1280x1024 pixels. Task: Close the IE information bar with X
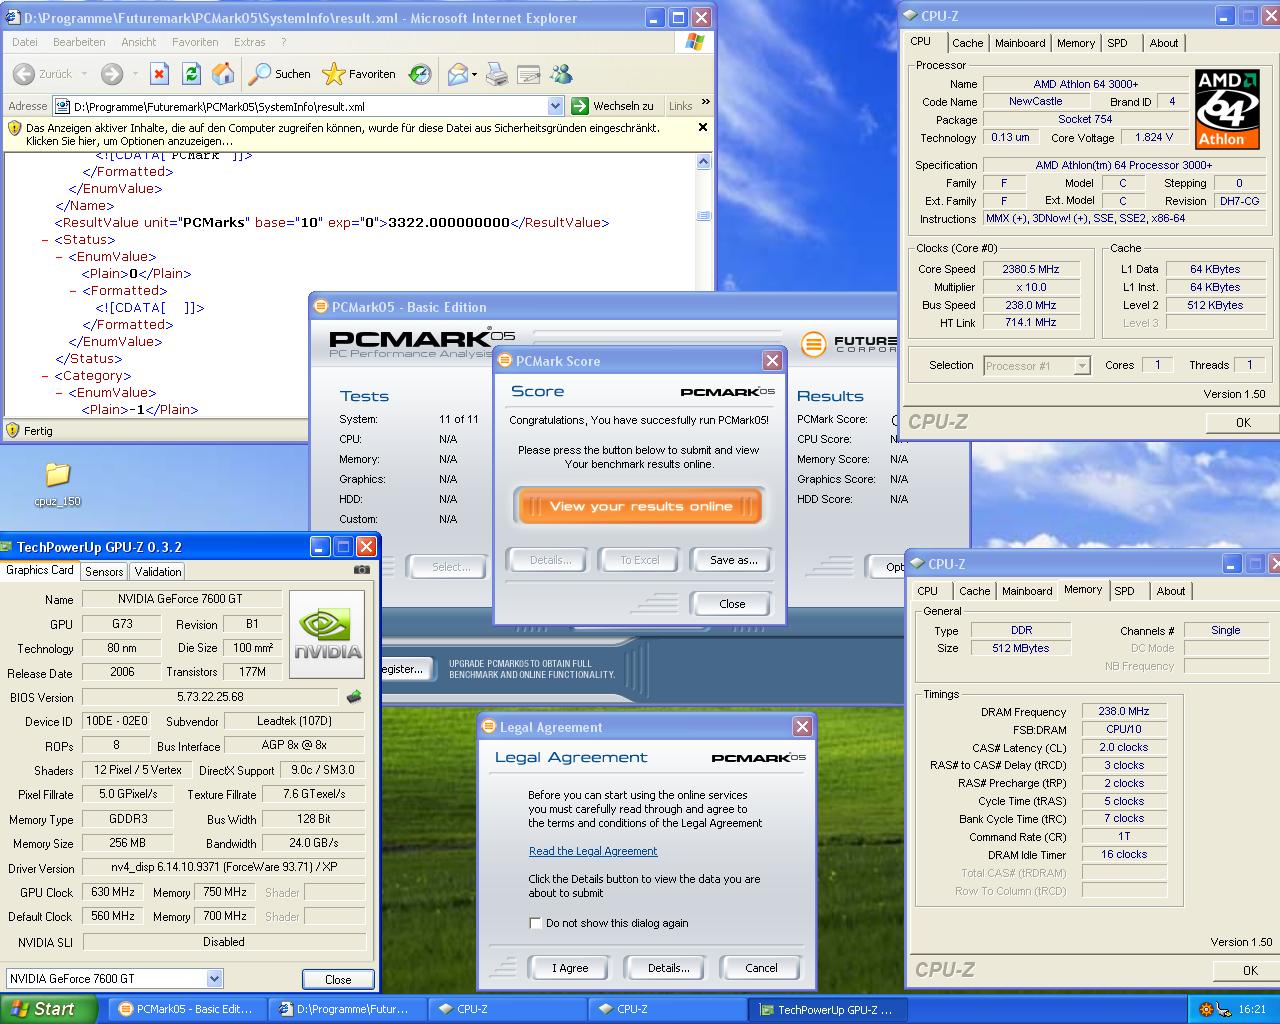tap(703, 127)
